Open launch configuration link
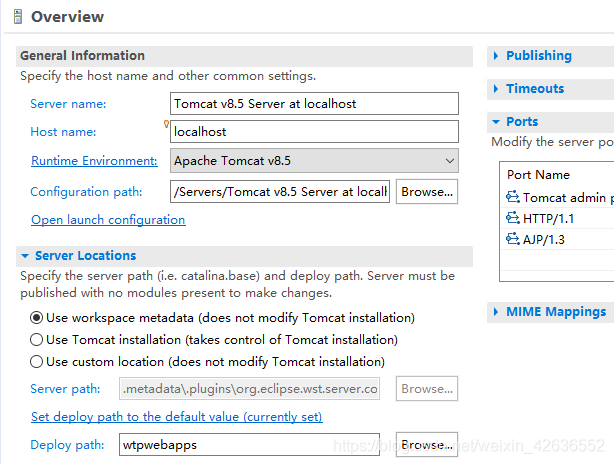614x464 pixels. [108, 220]
